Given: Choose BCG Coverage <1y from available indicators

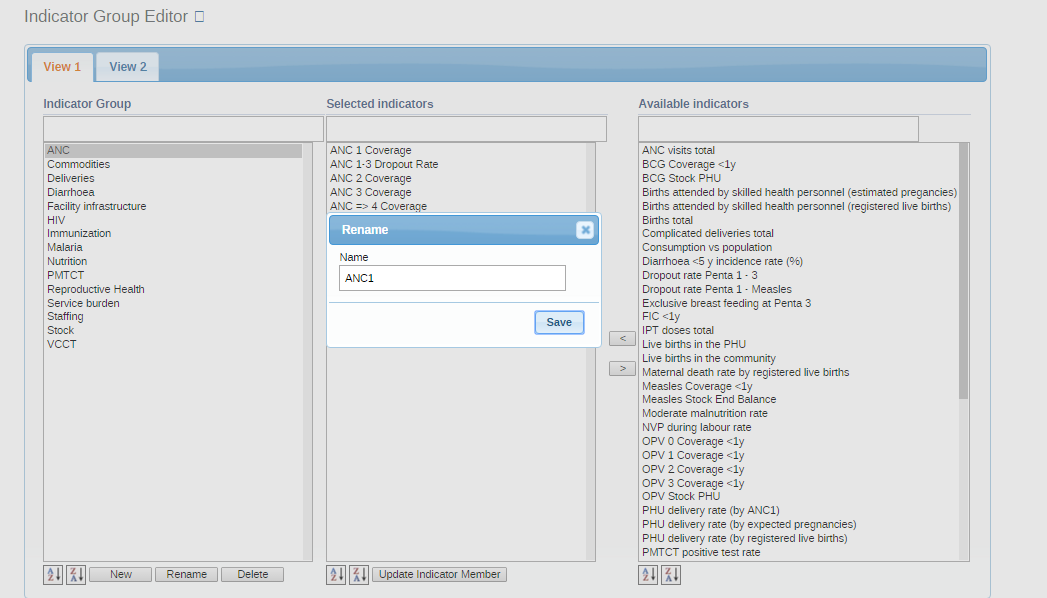Looking at the screenshot, I should coord(688,164).
